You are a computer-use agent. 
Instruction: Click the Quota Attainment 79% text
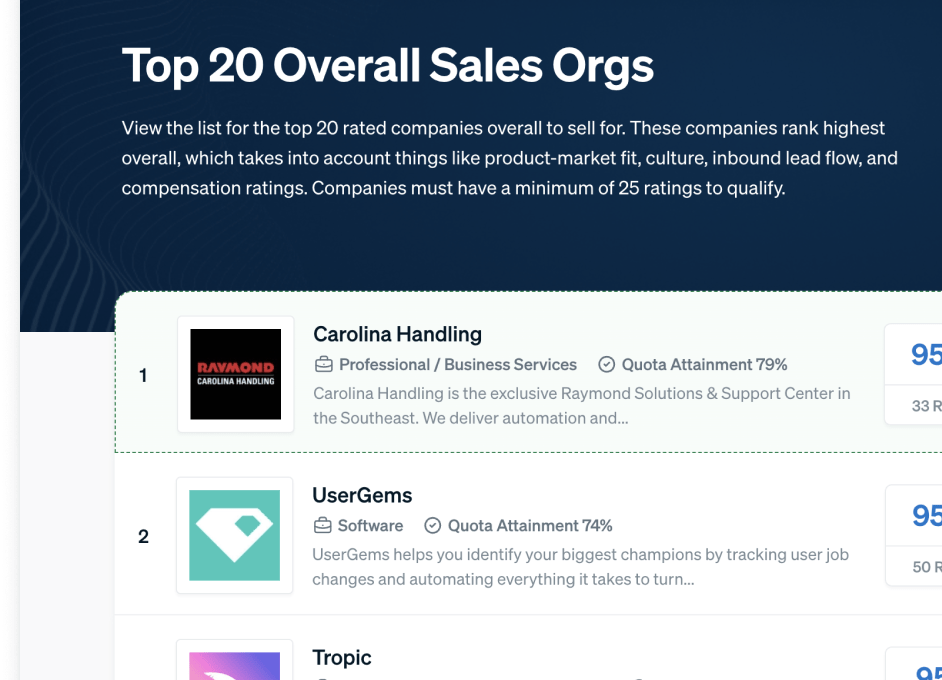(704, 365)
